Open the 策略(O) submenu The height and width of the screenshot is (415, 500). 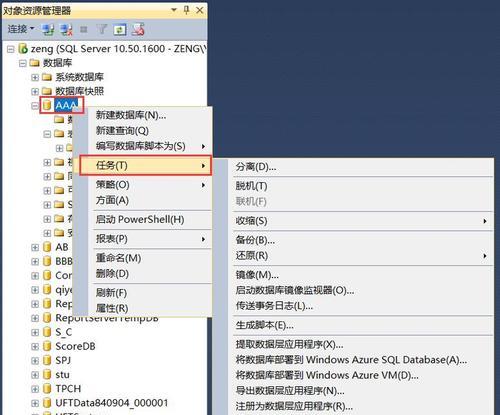coord(150,185)
